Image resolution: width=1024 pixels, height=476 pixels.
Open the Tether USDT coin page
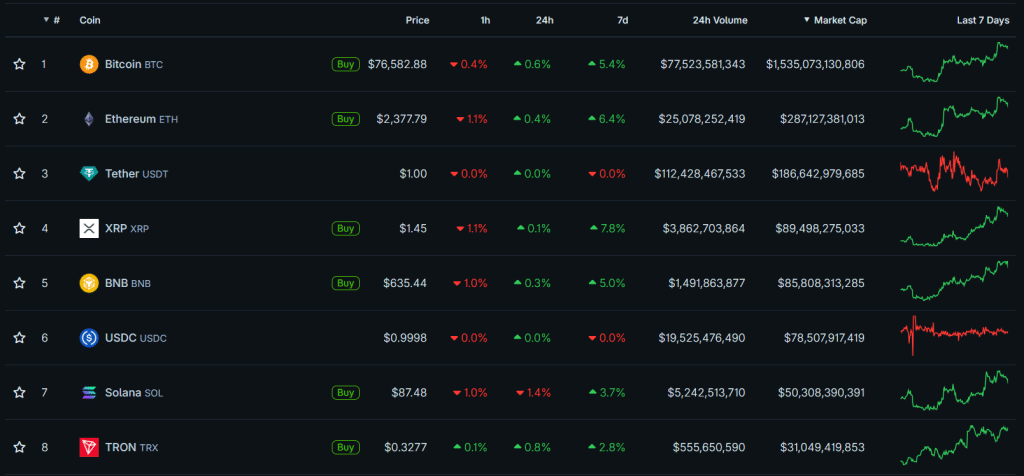[137, 174]
